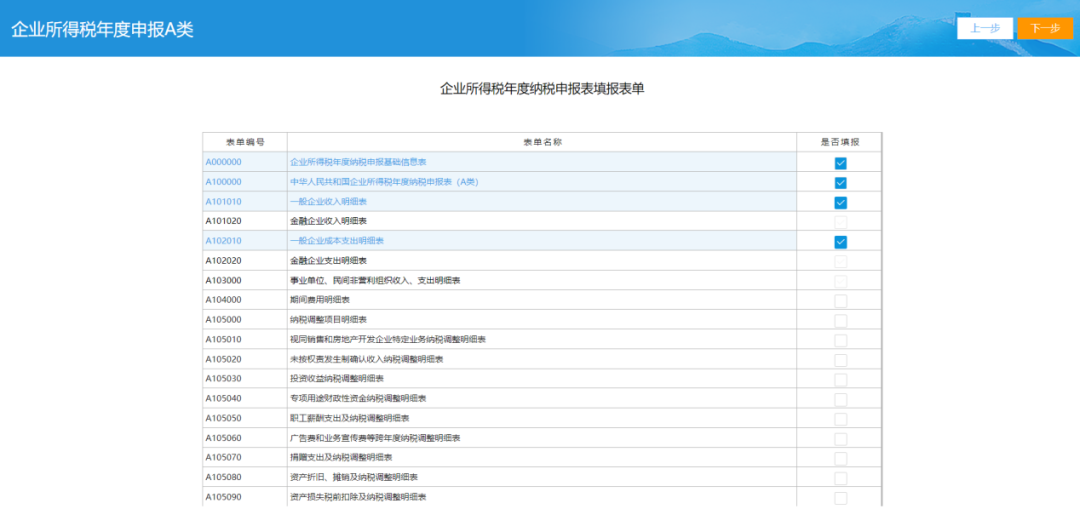This screenshot has width=1080, height=509.
Task: Click the code cell A105030
Action: (223, 379)
